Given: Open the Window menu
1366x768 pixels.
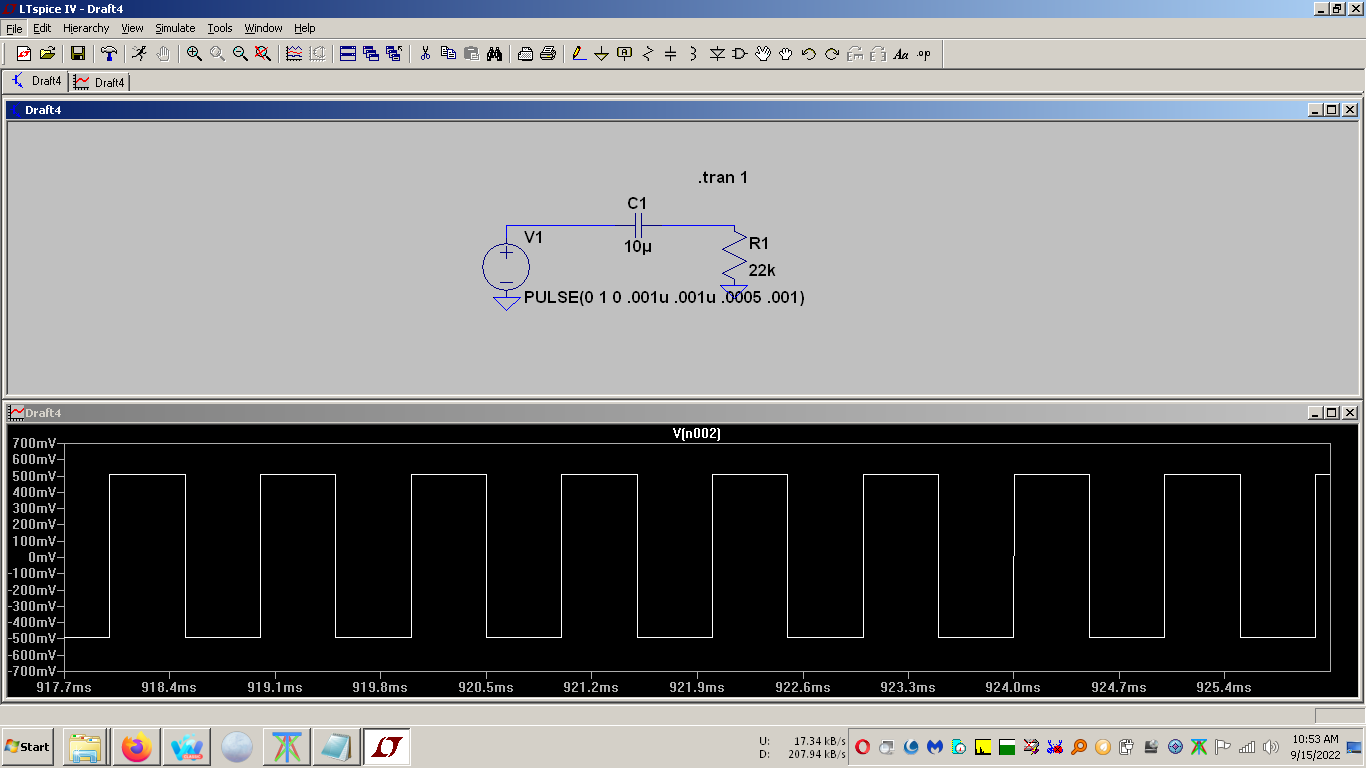Looking at the screenshot, I should 263,28.
